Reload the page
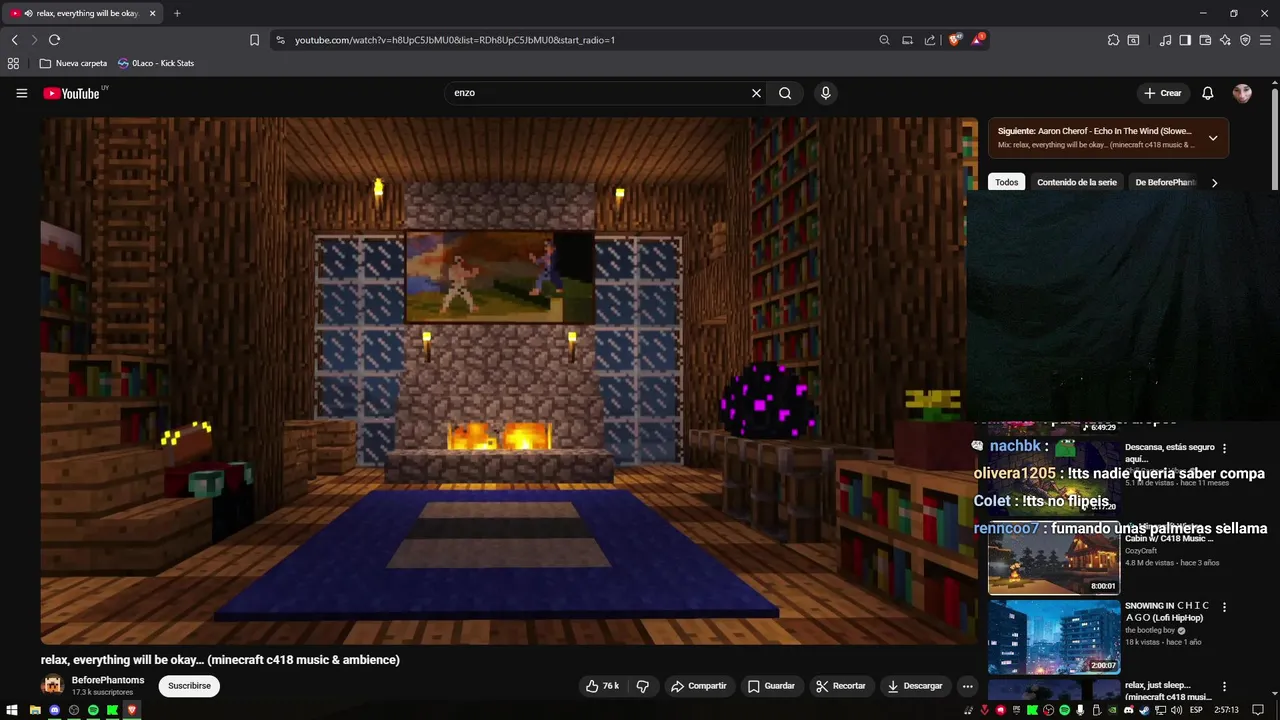This screenshot has height=720, width=1280. tap(54, 40)
